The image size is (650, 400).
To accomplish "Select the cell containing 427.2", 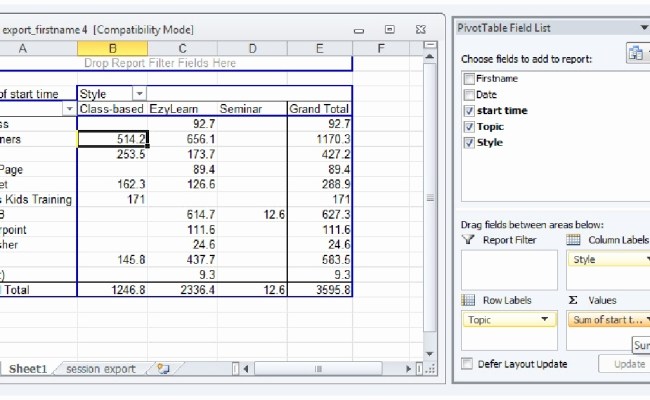I will (x=320, y=154).
